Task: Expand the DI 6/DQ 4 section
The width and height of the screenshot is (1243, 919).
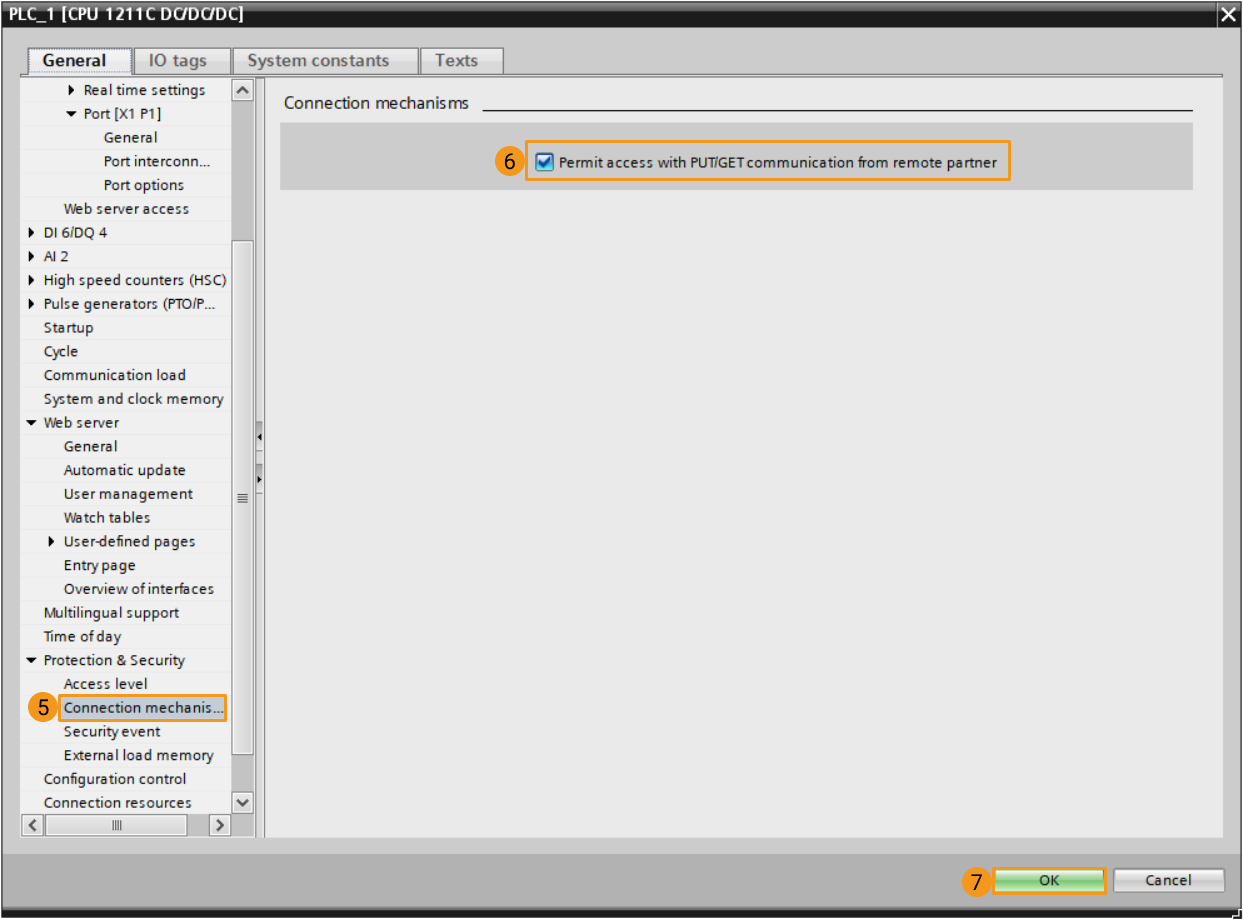Action: tap(31, 232)
